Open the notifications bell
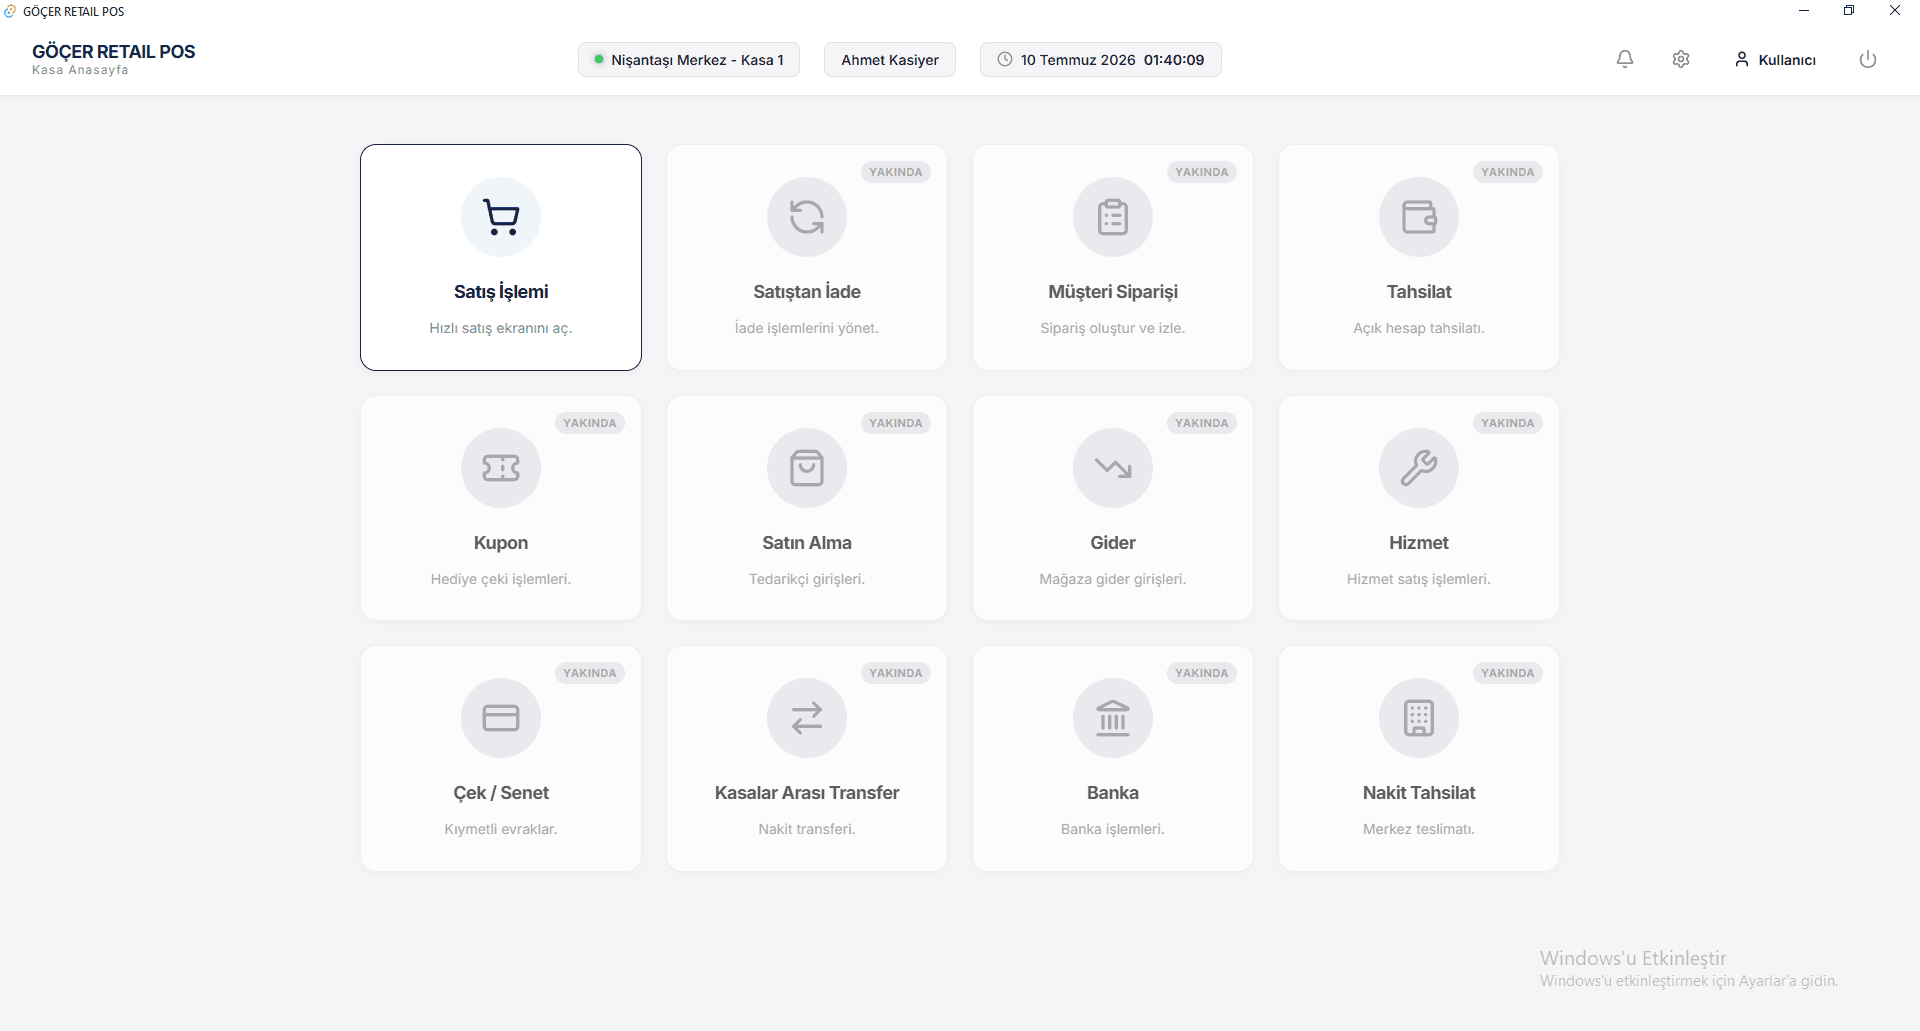 pyautogui.click(x=1625, y=59)
